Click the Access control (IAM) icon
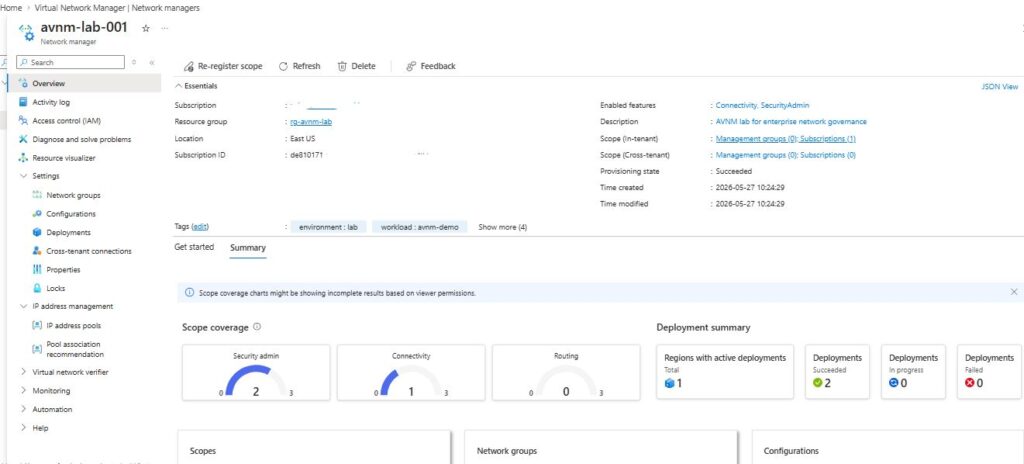Image resolution: width=1024 pixels, height=464 pixels. click(x=24, y=120)
